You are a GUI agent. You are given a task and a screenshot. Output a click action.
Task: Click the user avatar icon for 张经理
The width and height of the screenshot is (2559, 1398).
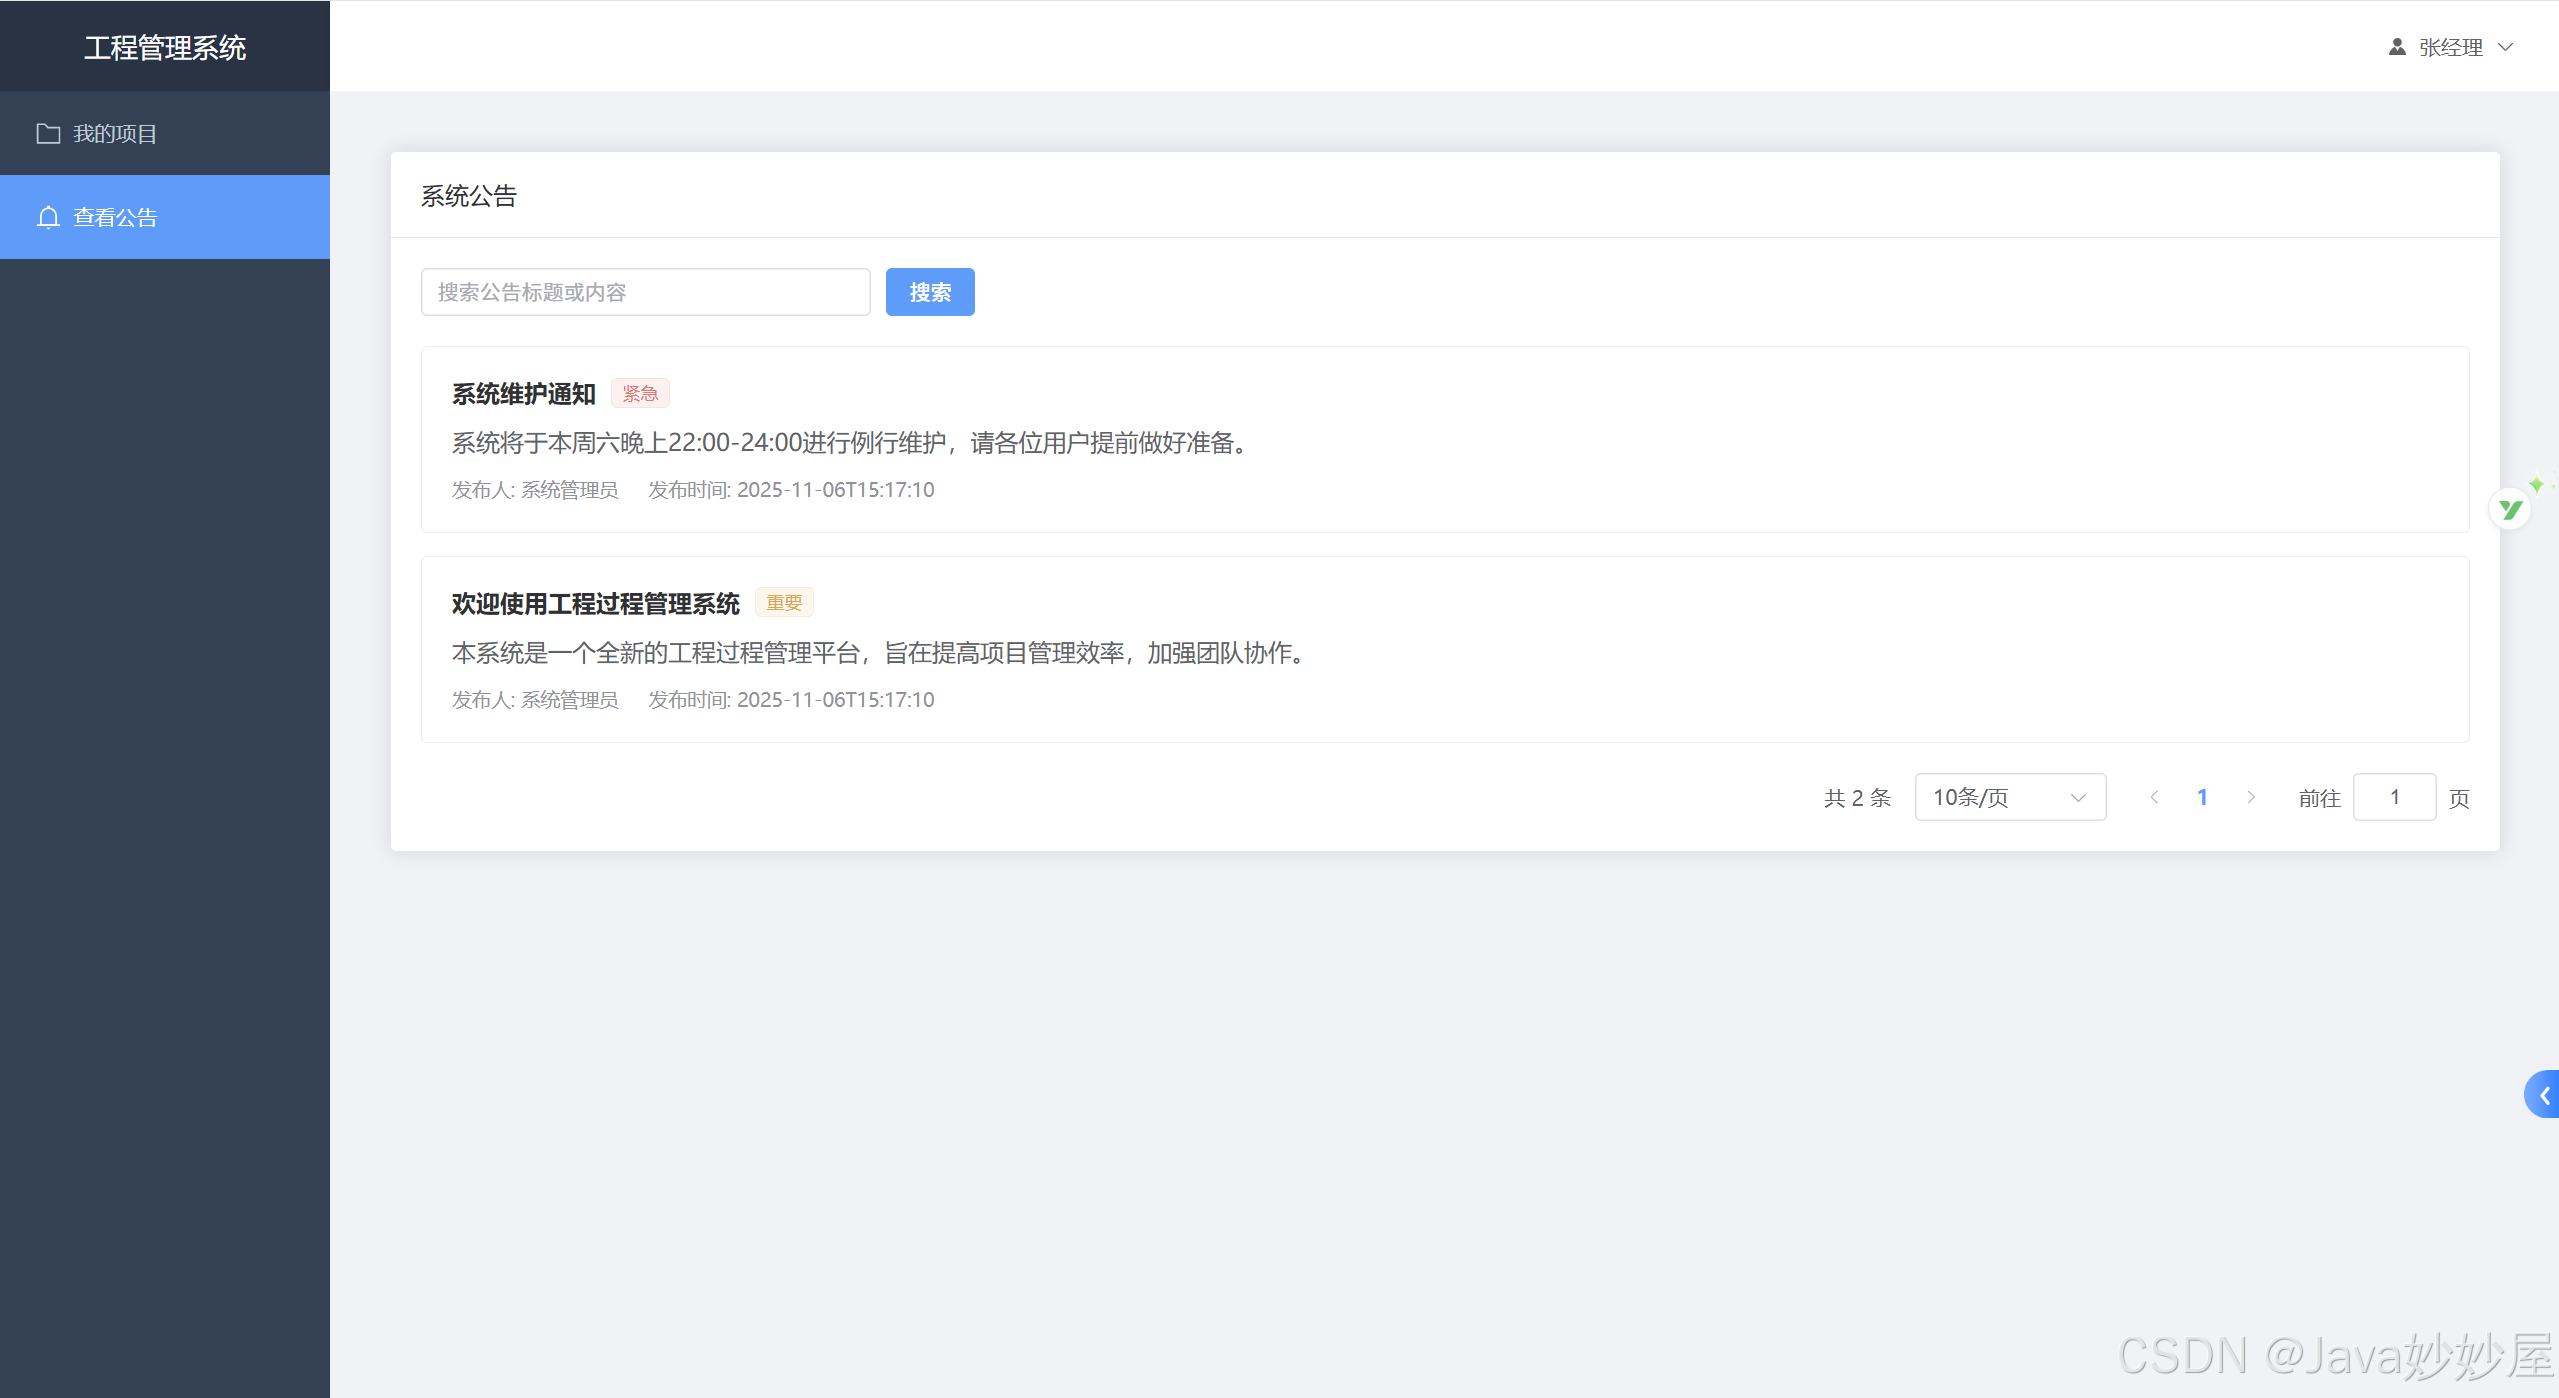coord(2397,47)
